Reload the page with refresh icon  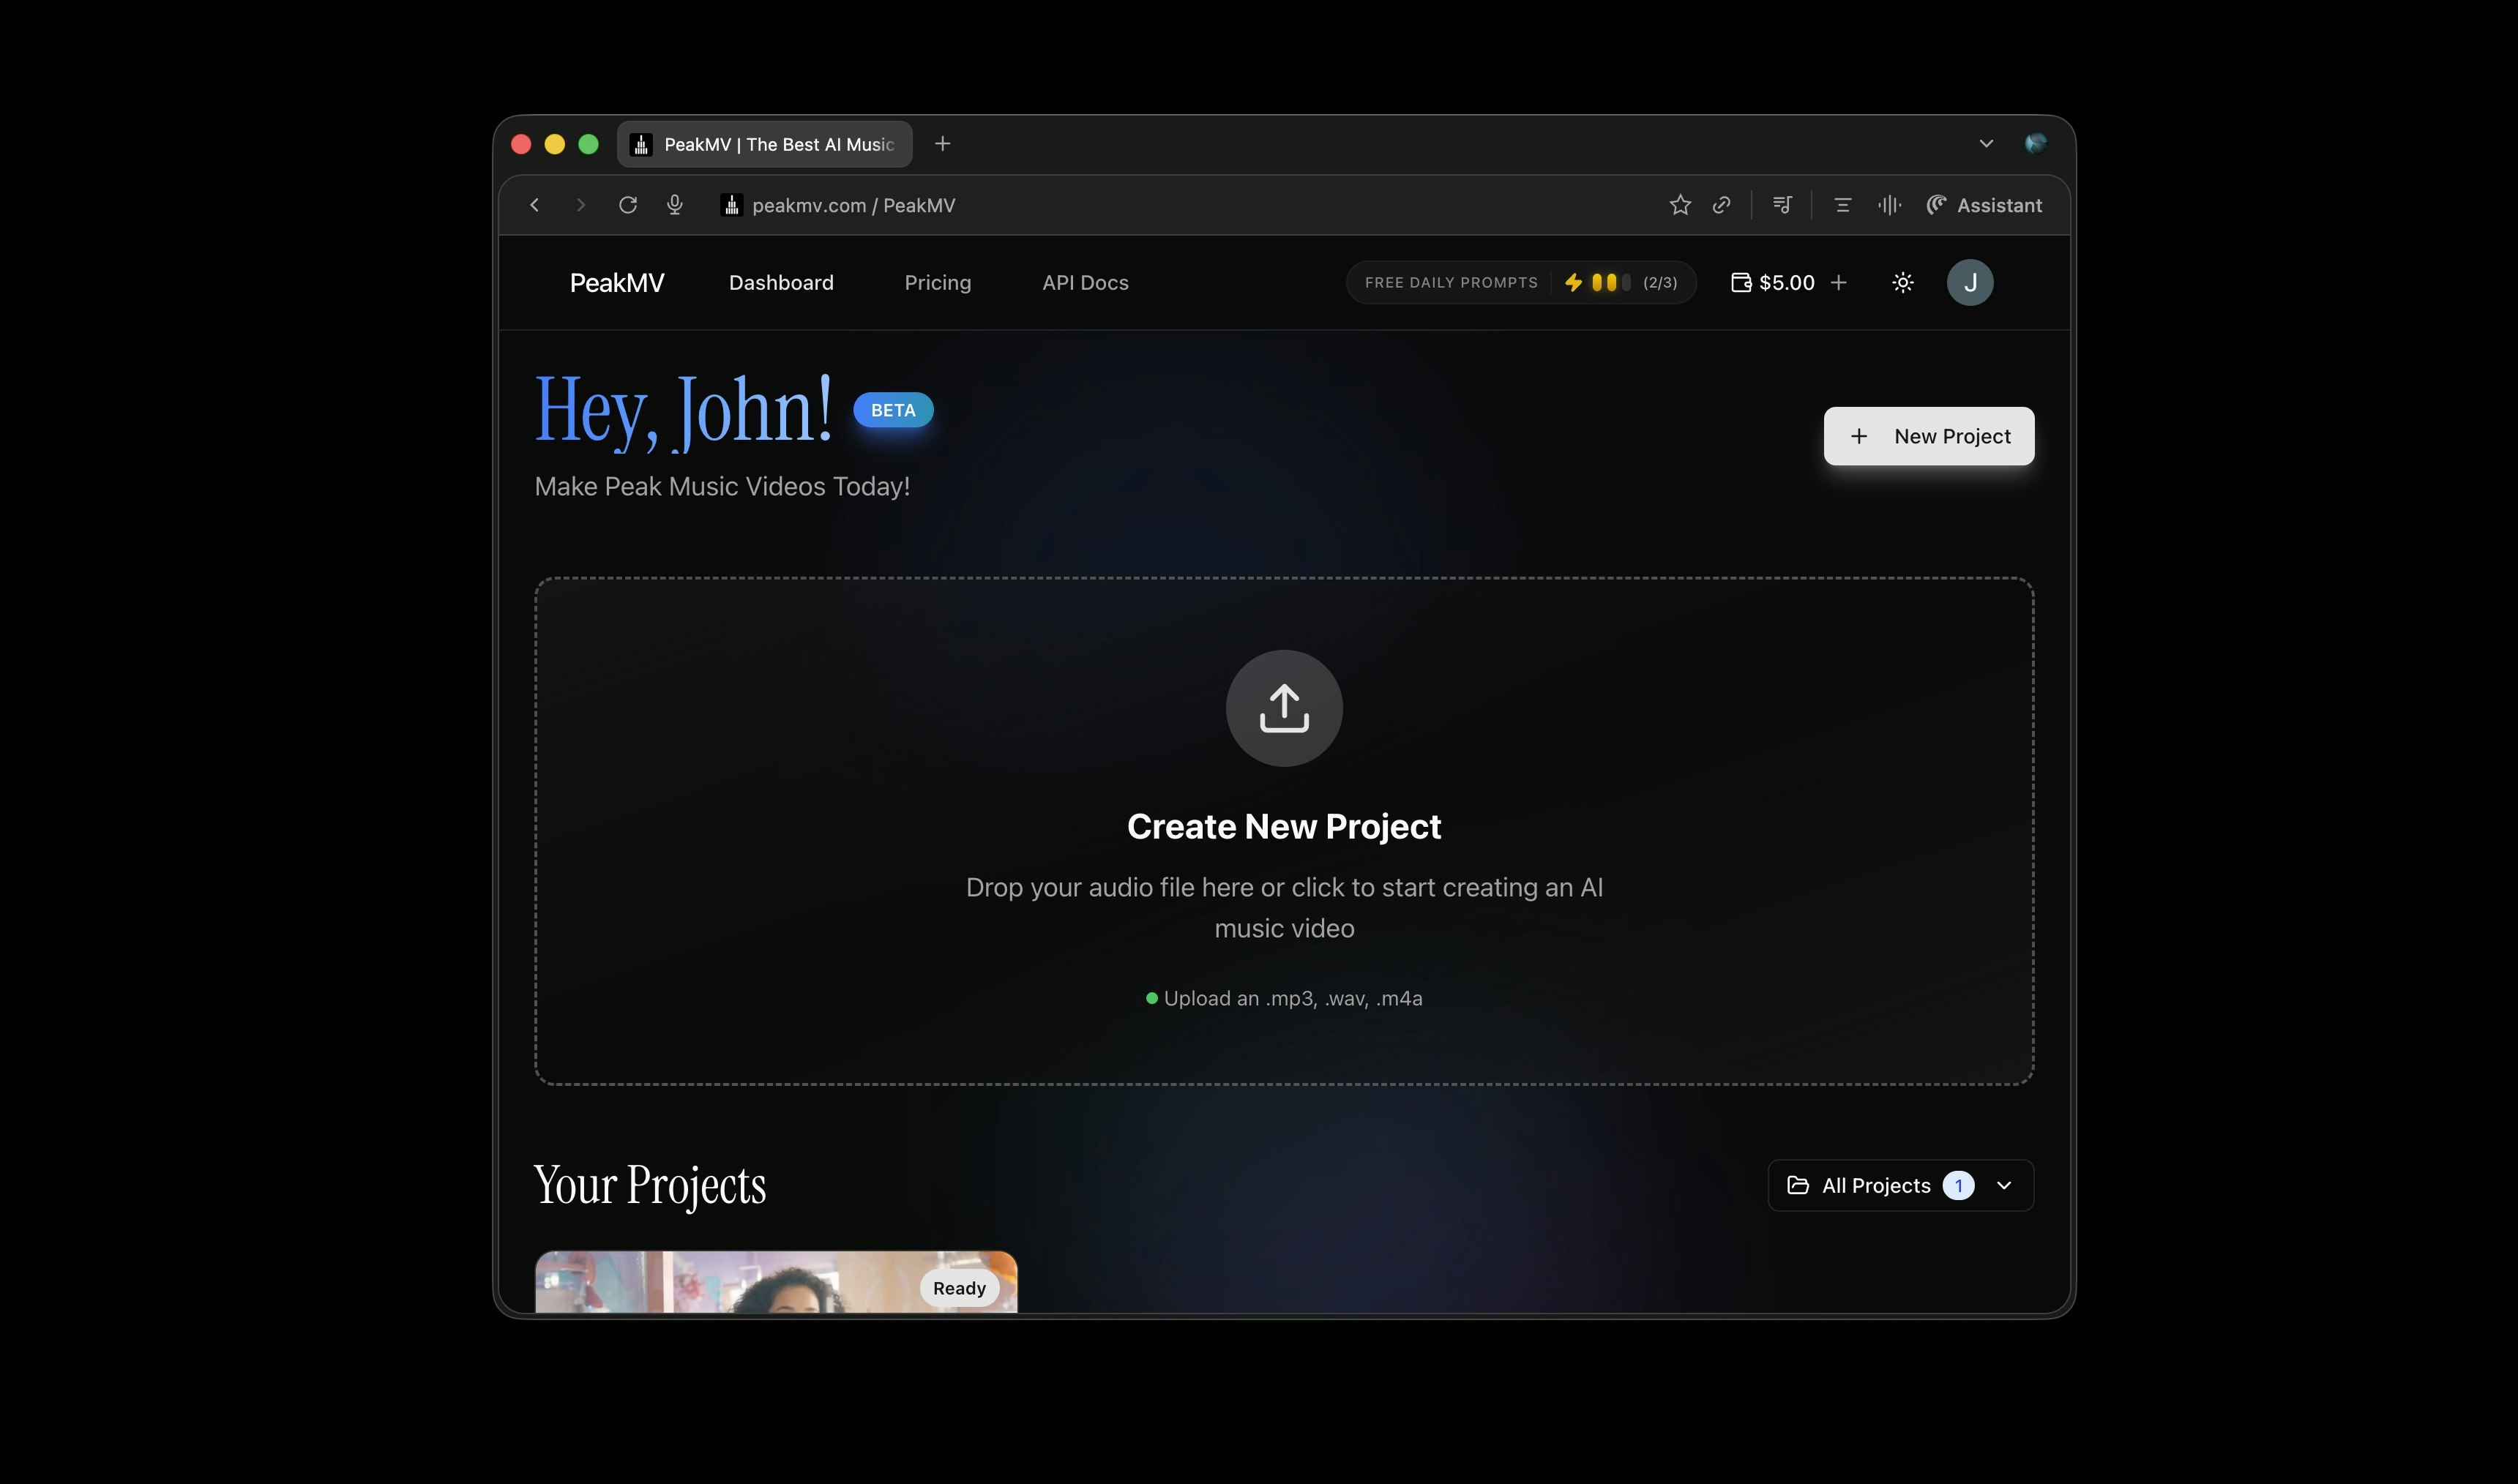coord(628,205)
